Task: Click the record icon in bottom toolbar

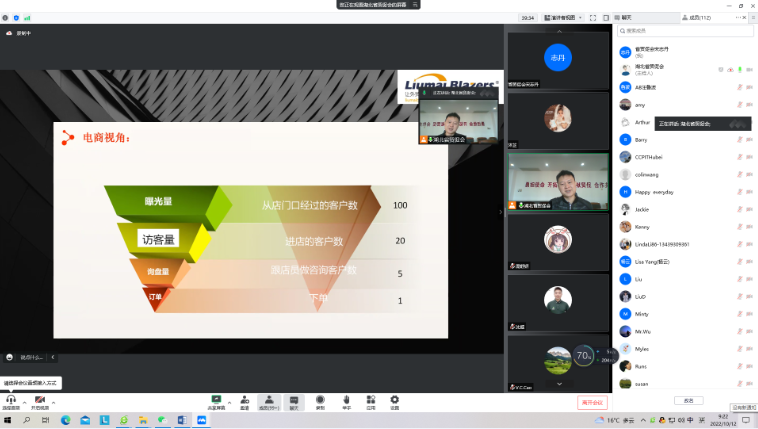Action: [x=320, y=400]
